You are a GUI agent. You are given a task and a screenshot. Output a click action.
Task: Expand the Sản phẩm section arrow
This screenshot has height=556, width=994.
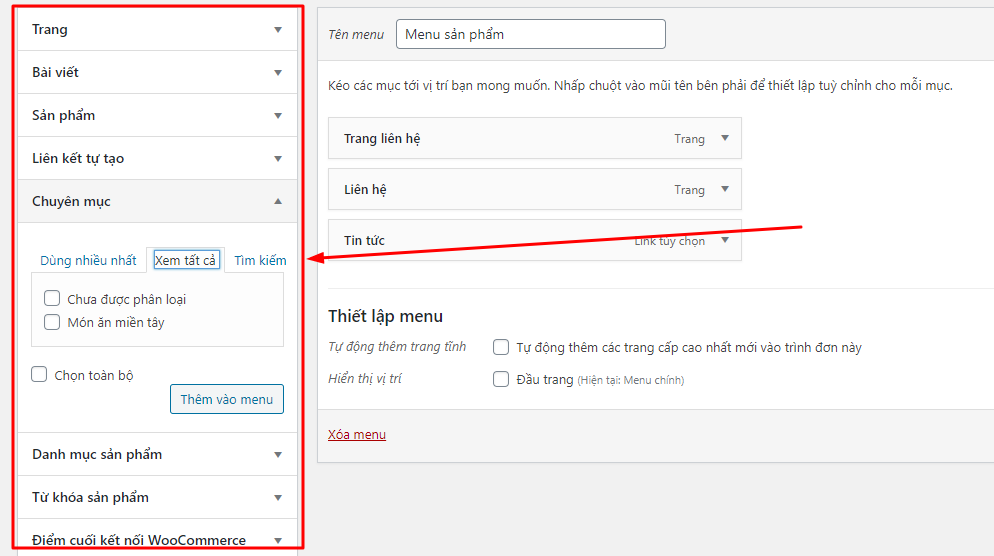coord(278,116)
